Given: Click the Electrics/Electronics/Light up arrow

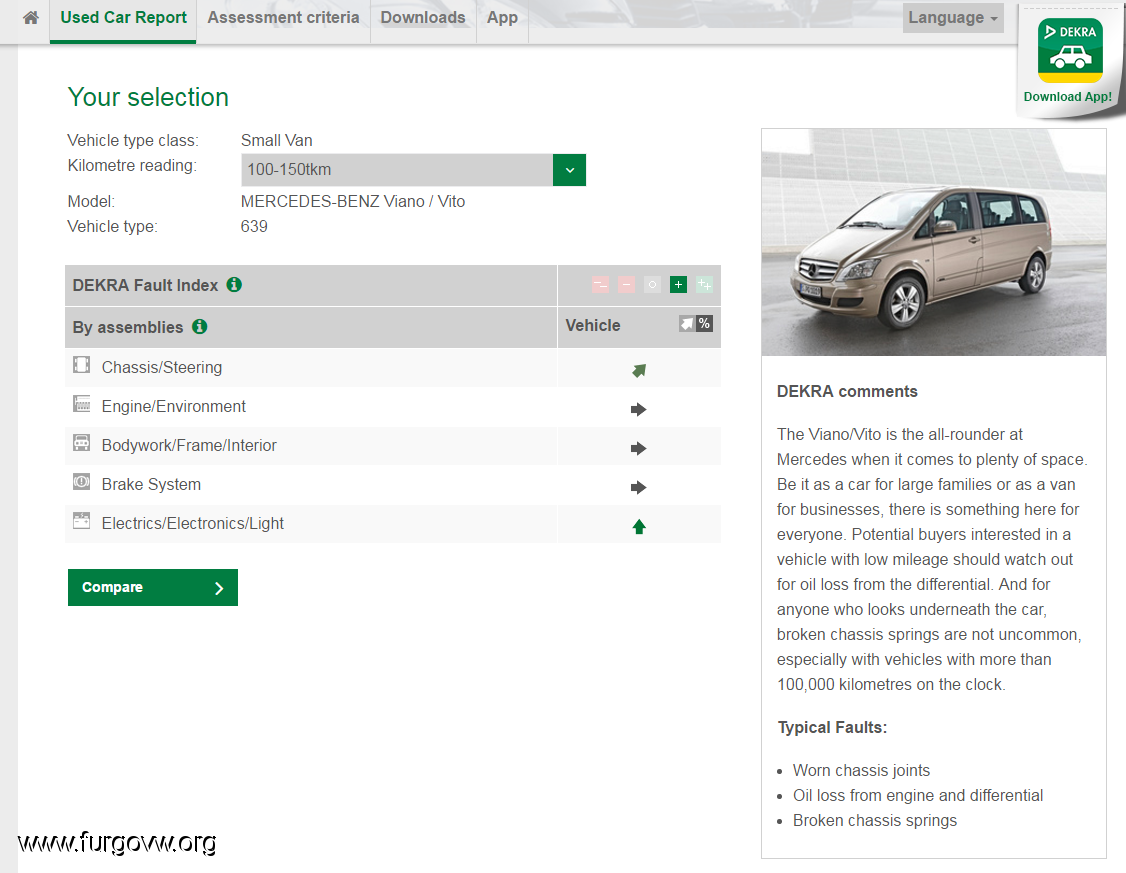Looking at the screenshot, I should click(x=639, y=527).
